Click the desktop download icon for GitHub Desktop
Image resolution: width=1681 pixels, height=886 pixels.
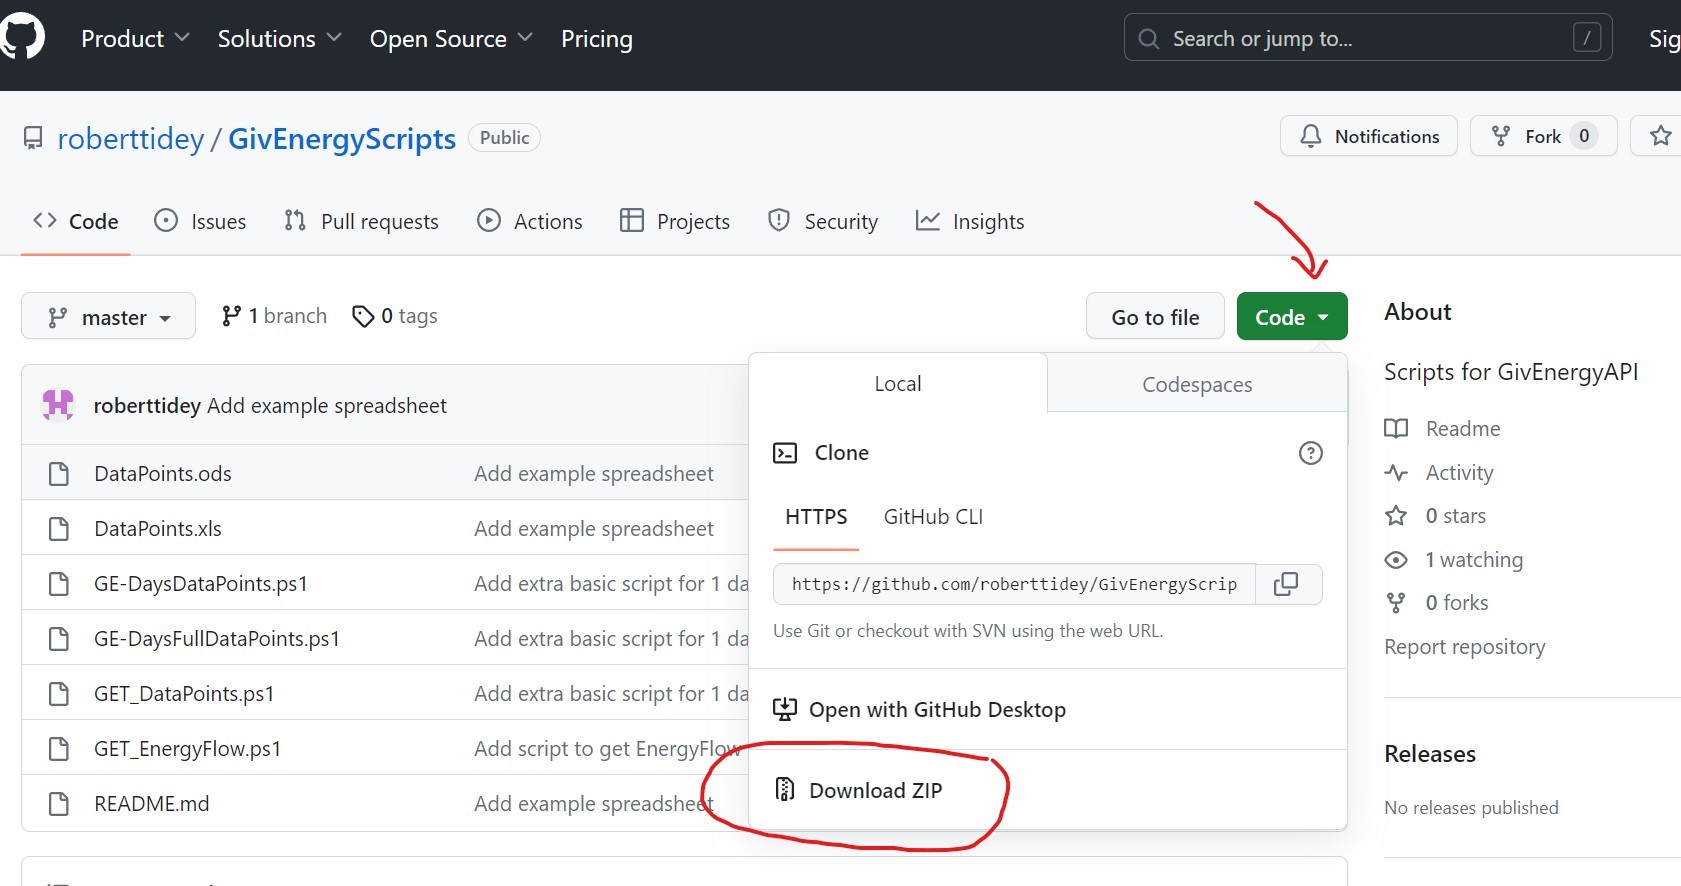785,710
